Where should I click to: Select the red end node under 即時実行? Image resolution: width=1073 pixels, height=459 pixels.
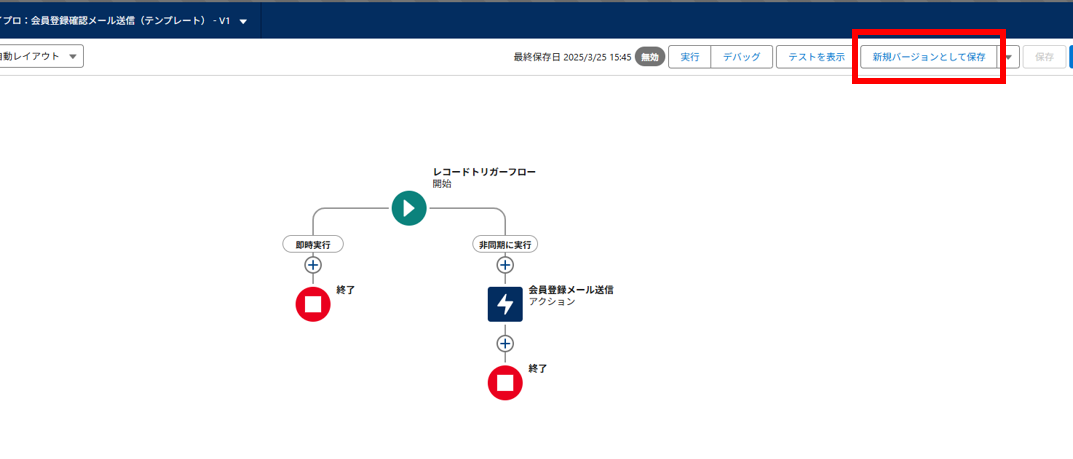(x=313, y=304)
